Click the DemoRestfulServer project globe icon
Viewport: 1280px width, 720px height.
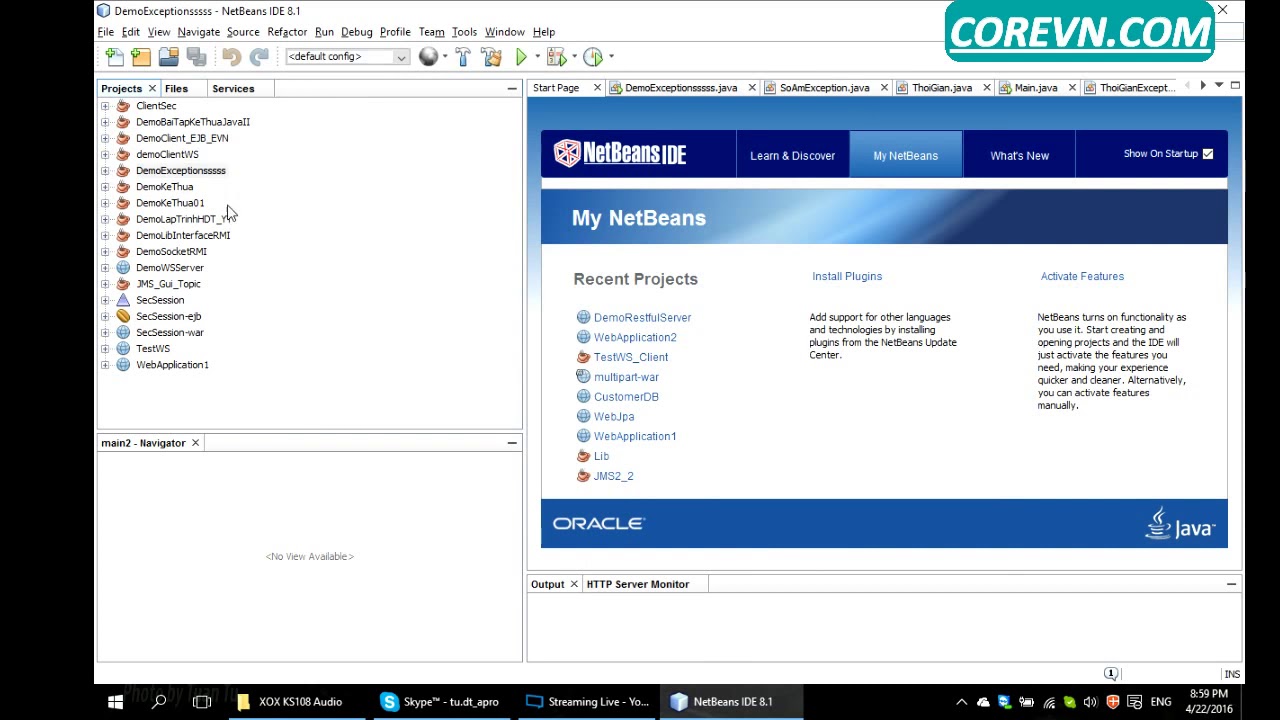583,317
